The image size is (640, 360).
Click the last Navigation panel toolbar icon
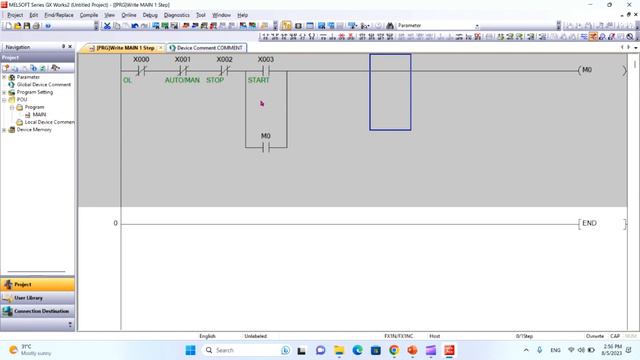click(x=55, y=68)
